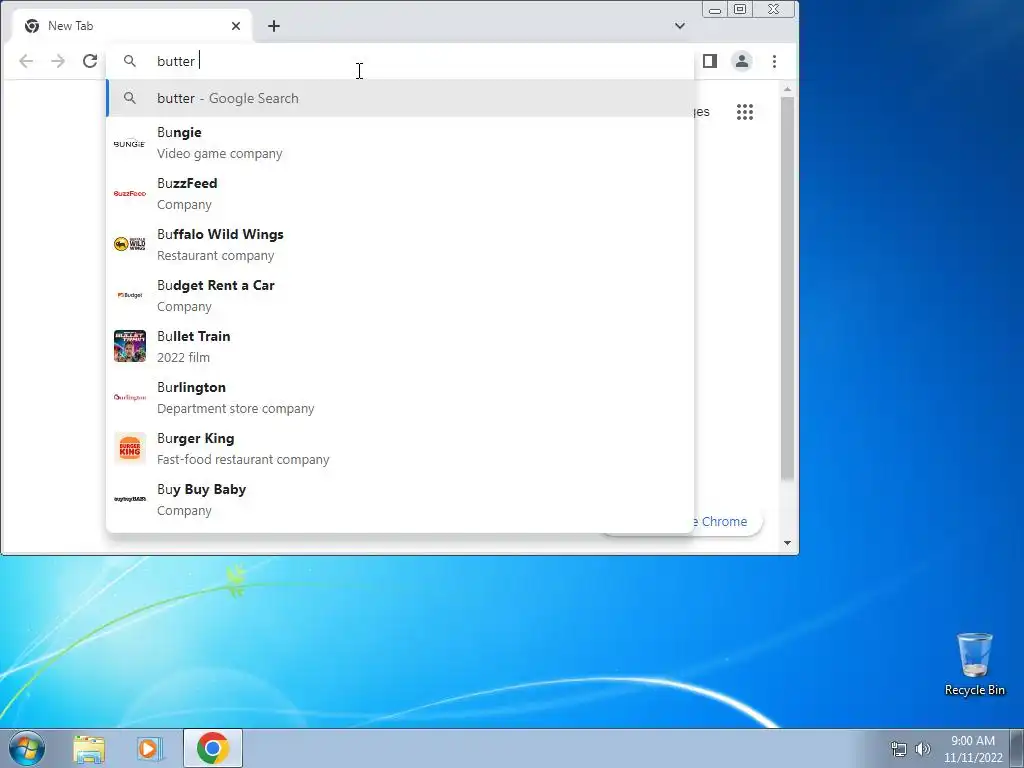
Task: Open the Recycle Bin desktop icon
Action: [974, 665]
